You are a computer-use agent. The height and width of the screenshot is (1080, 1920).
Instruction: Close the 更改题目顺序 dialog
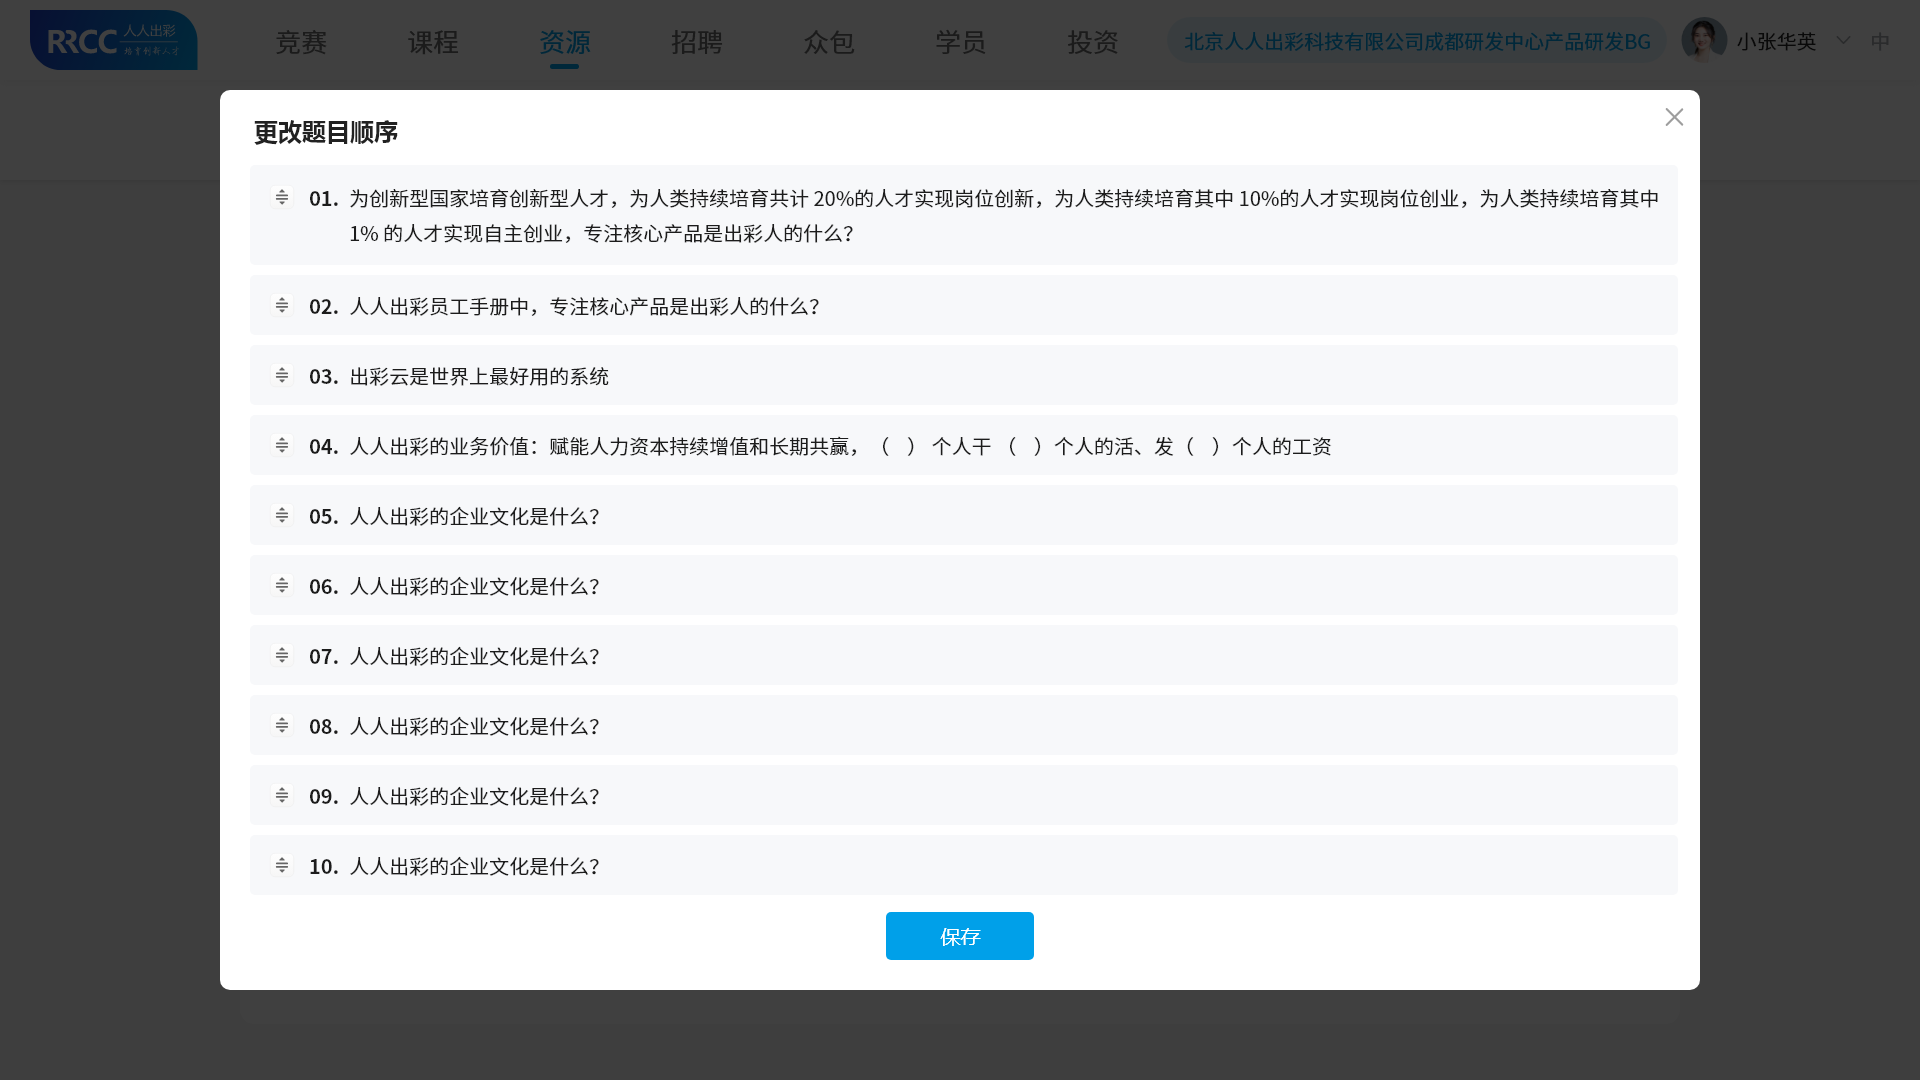(1674, 117)
